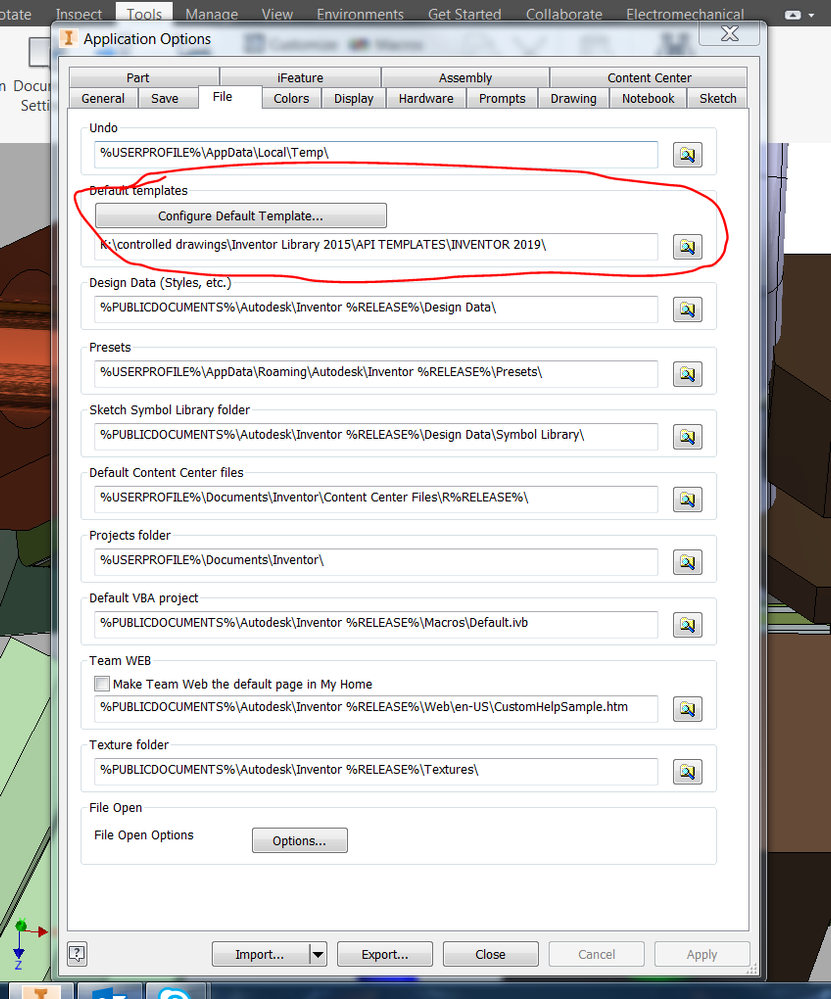Open the Prompts tab
The height and width of the screenshot is (999, 831).
coord(502,99)
